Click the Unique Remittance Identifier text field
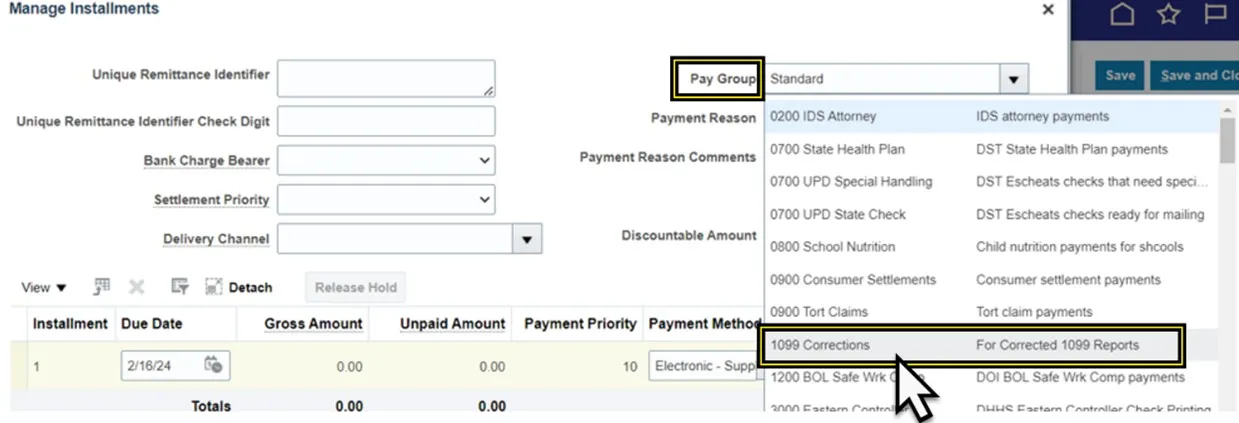This screenshot has width=1239, height=423. coord(386,79)
